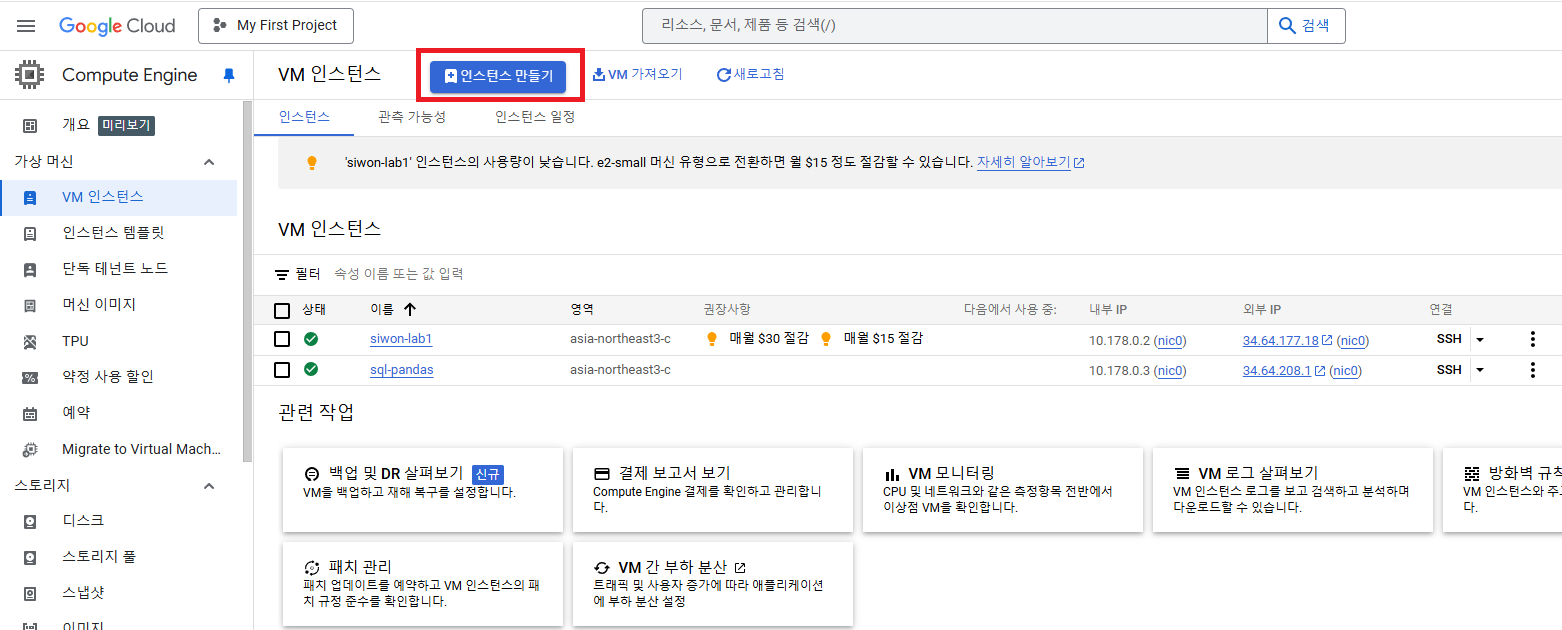1562x630 pixels.
Task: Click the 약정 사용 할인 percent icon
Action: click(x=30, y=377)
